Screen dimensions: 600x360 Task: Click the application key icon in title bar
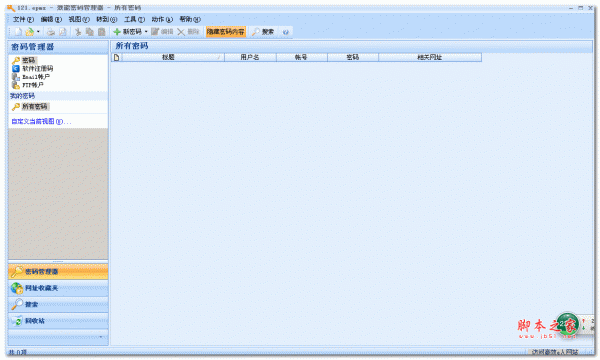[11, 8]
